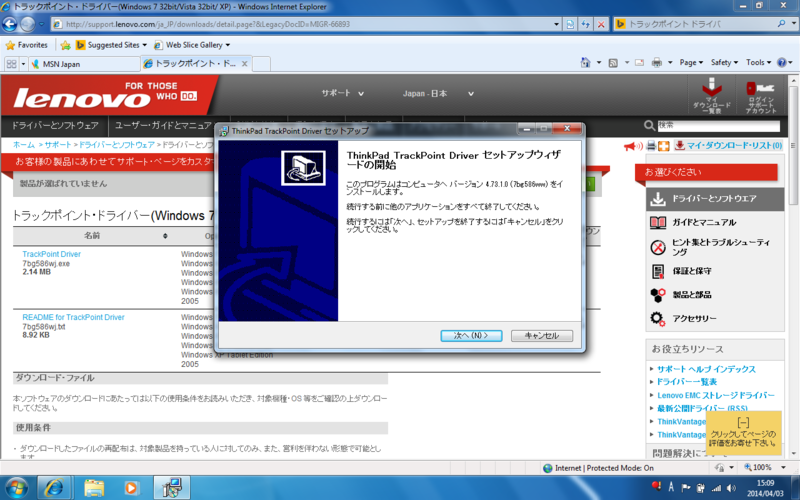
Task: Select ドライバーとソフトウェア in sidebar
Action: 715,199
